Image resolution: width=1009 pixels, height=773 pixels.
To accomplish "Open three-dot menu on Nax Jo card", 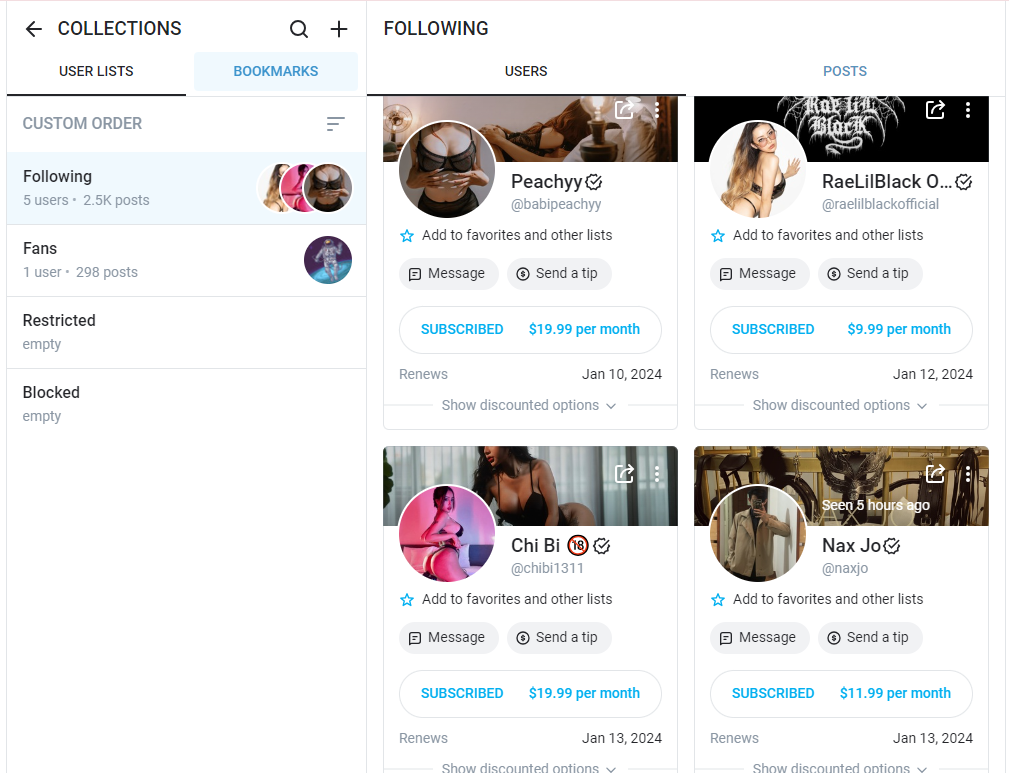I will pos(967,474).
